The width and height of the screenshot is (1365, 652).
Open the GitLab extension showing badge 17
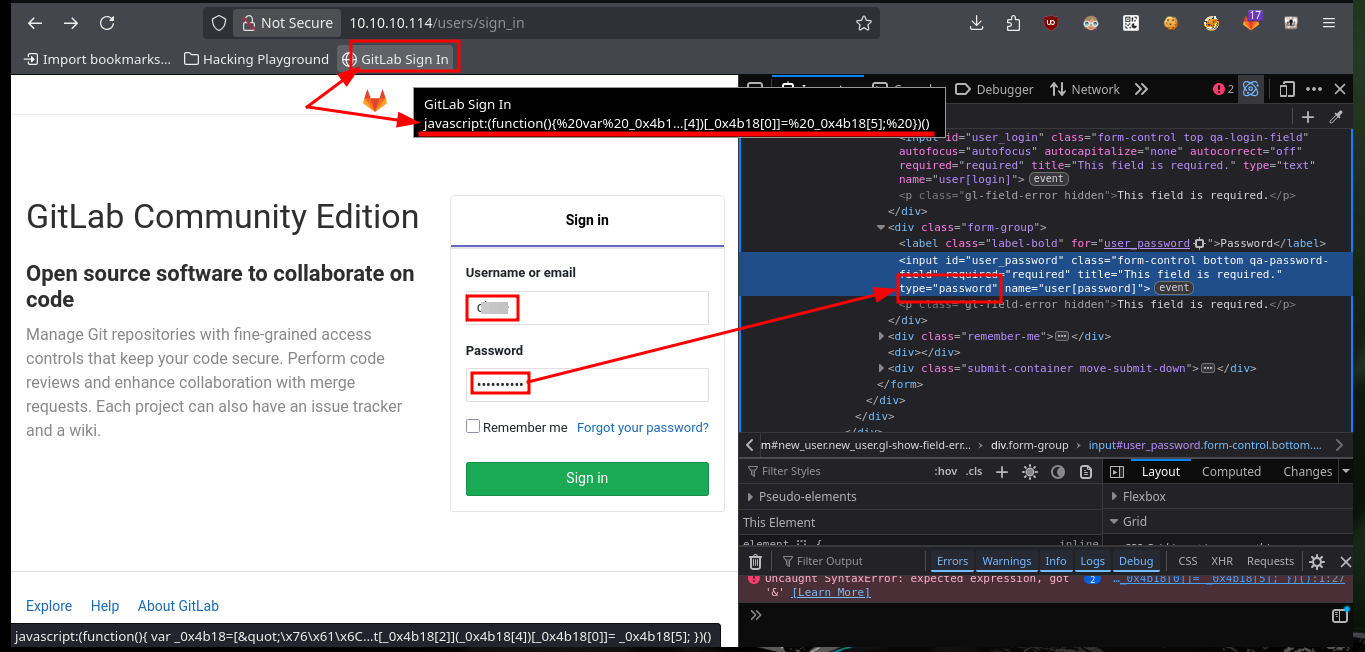click(x=1252, y=21)
